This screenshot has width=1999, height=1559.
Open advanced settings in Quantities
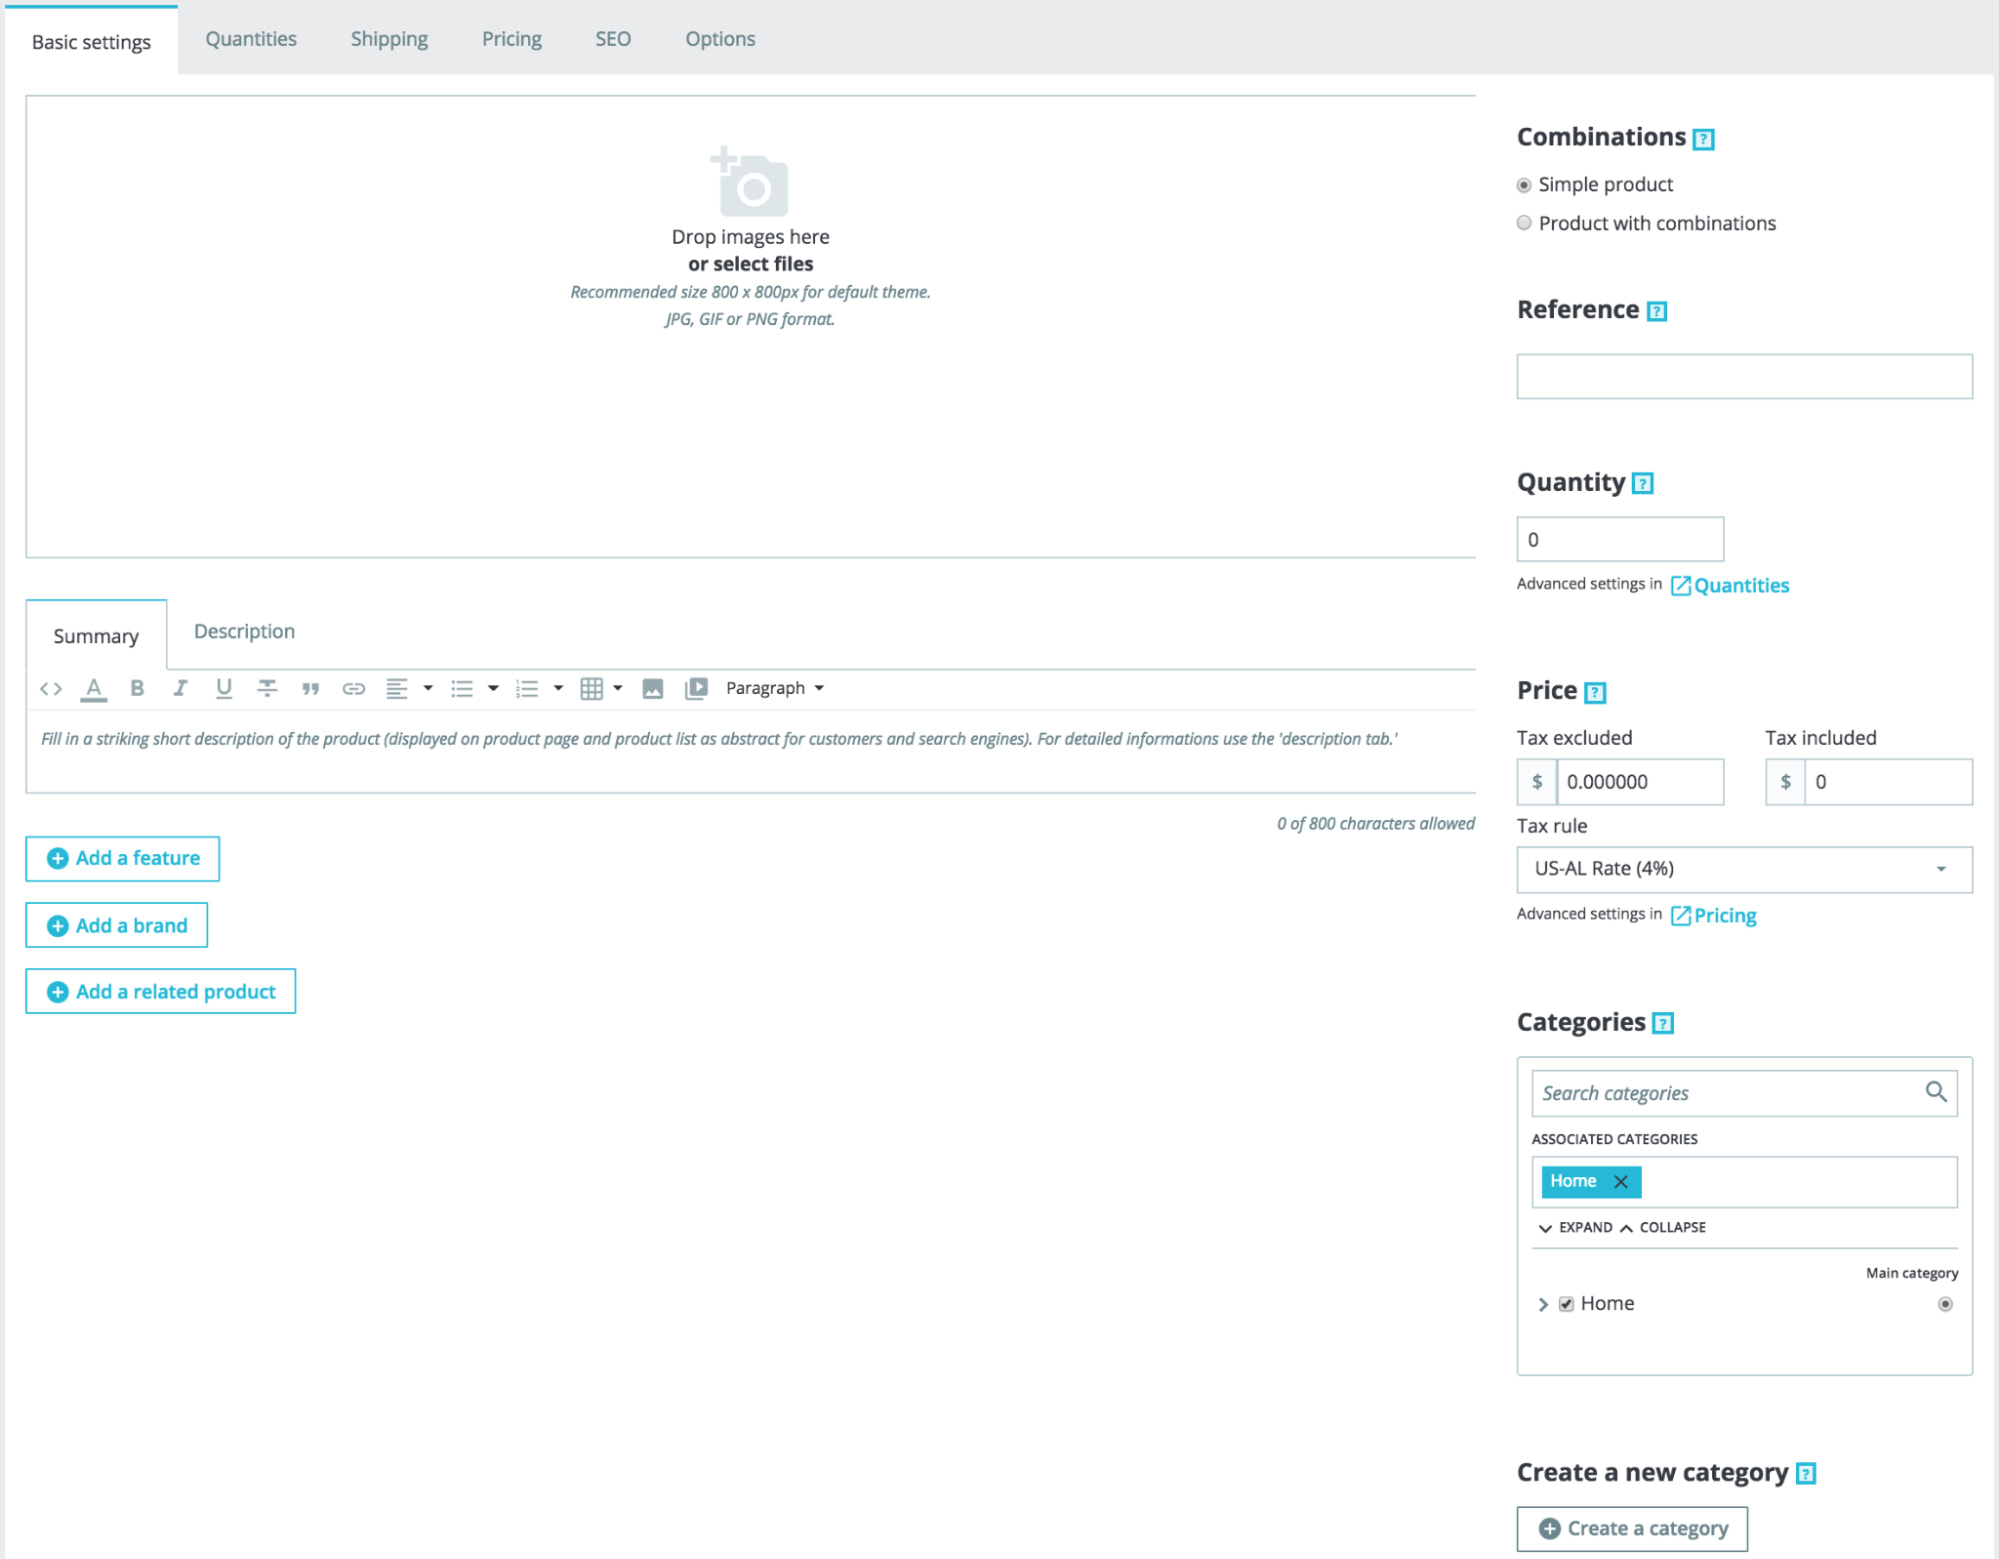(1740, 585)
